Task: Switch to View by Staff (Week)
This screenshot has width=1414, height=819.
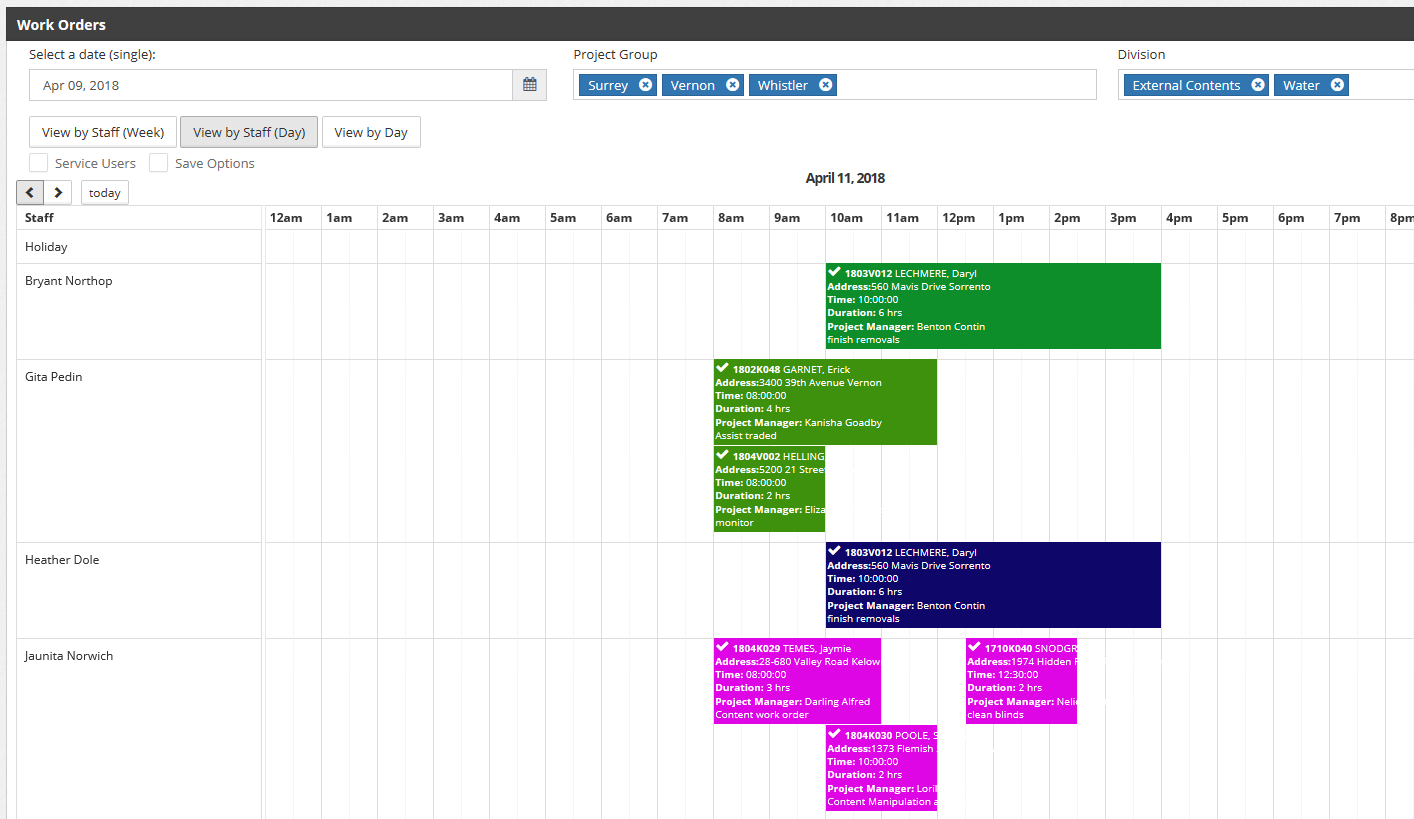Action: click(x=103, y=132)
